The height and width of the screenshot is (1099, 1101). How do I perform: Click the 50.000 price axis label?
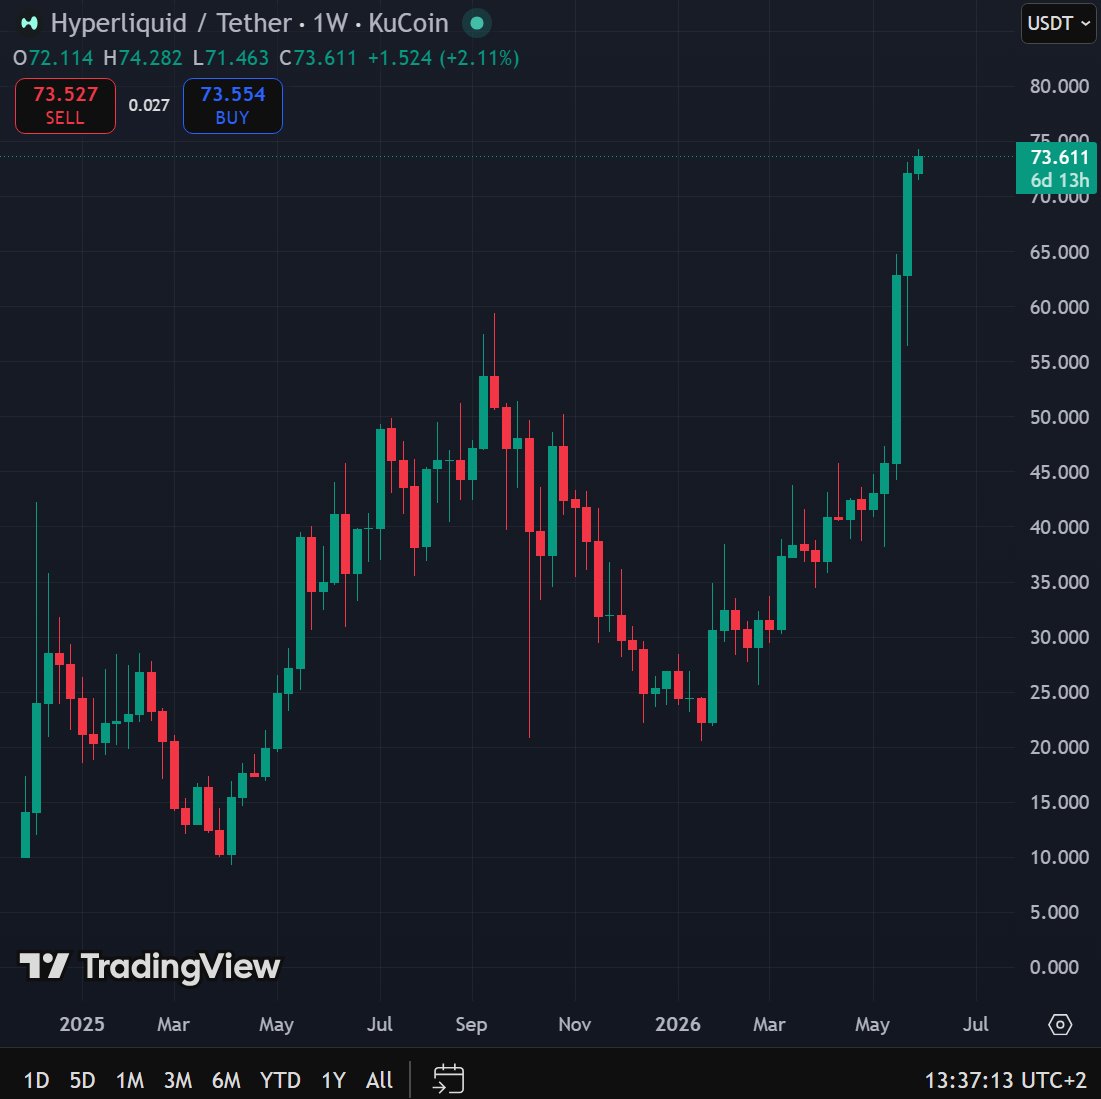1059,417
